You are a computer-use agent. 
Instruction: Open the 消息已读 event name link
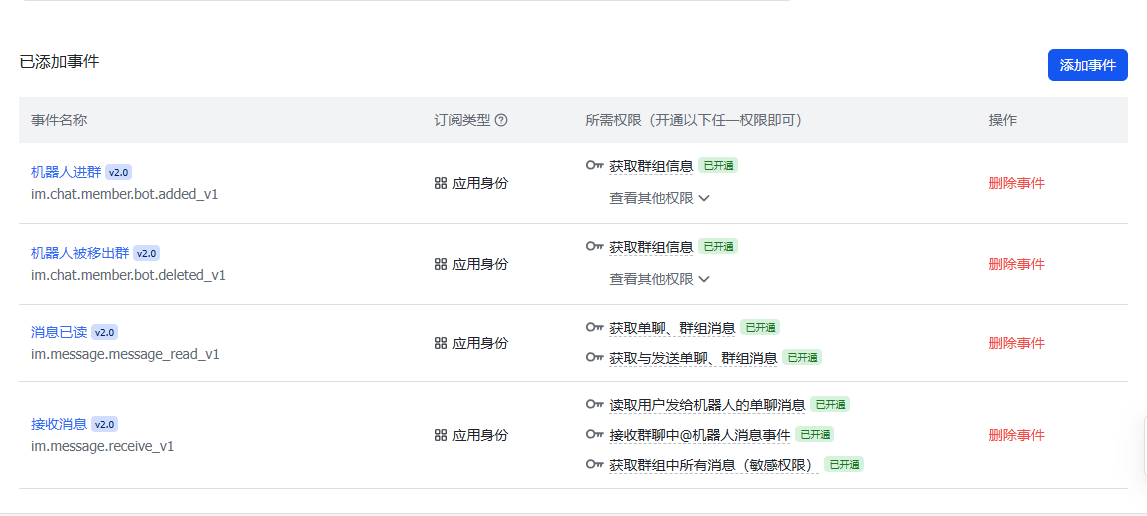[59, 332]
